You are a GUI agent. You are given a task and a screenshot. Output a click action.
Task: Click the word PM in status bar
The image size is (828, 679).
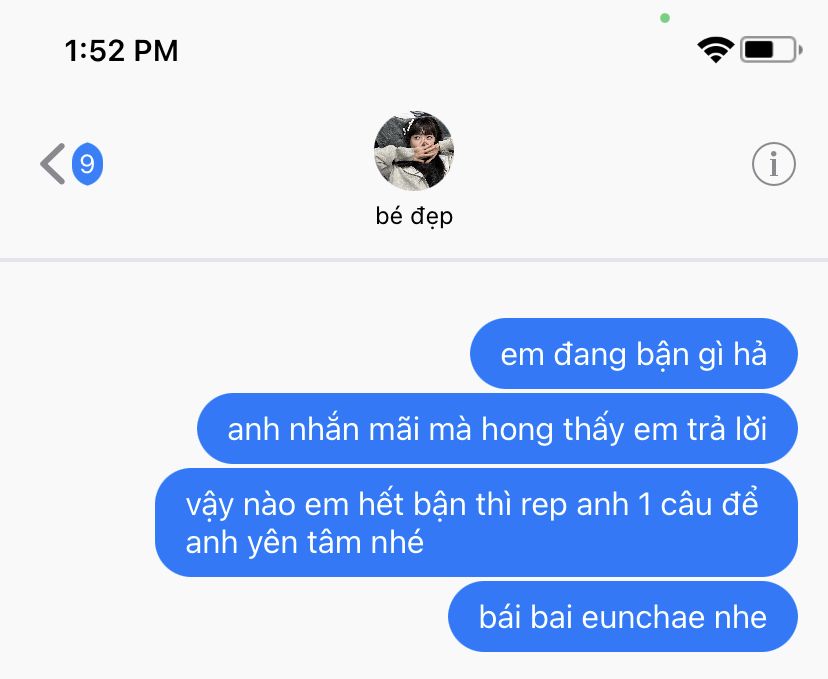pos(156,51)
